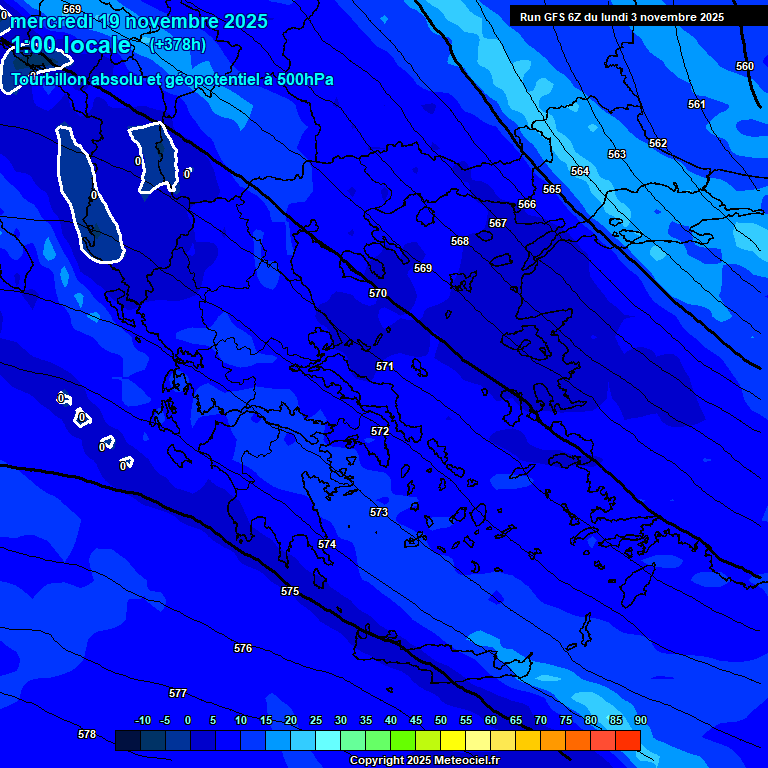Viewport: 768px width, 768px height.
Task: Click the 574 contour label
Action: click(x=327, y=544)
